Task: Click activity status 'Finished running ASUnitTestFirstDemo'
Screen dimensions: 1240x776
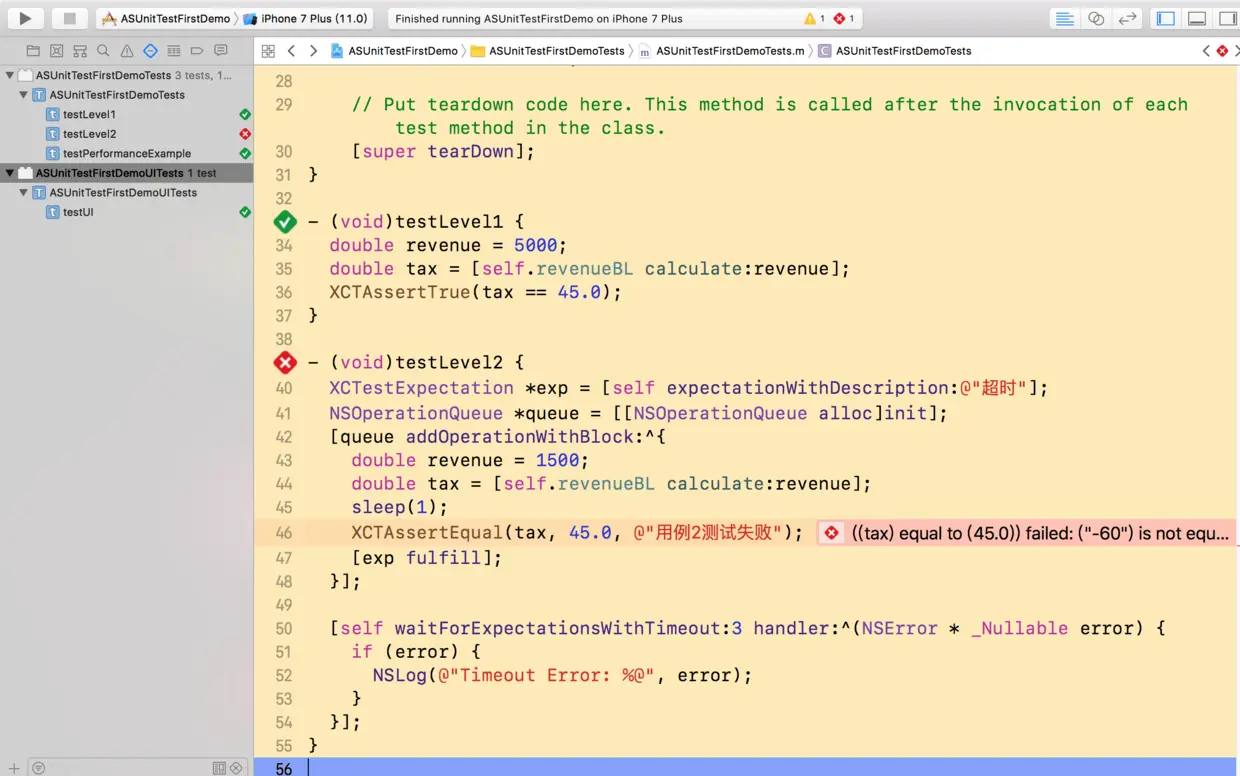Action: coord(539,18)
